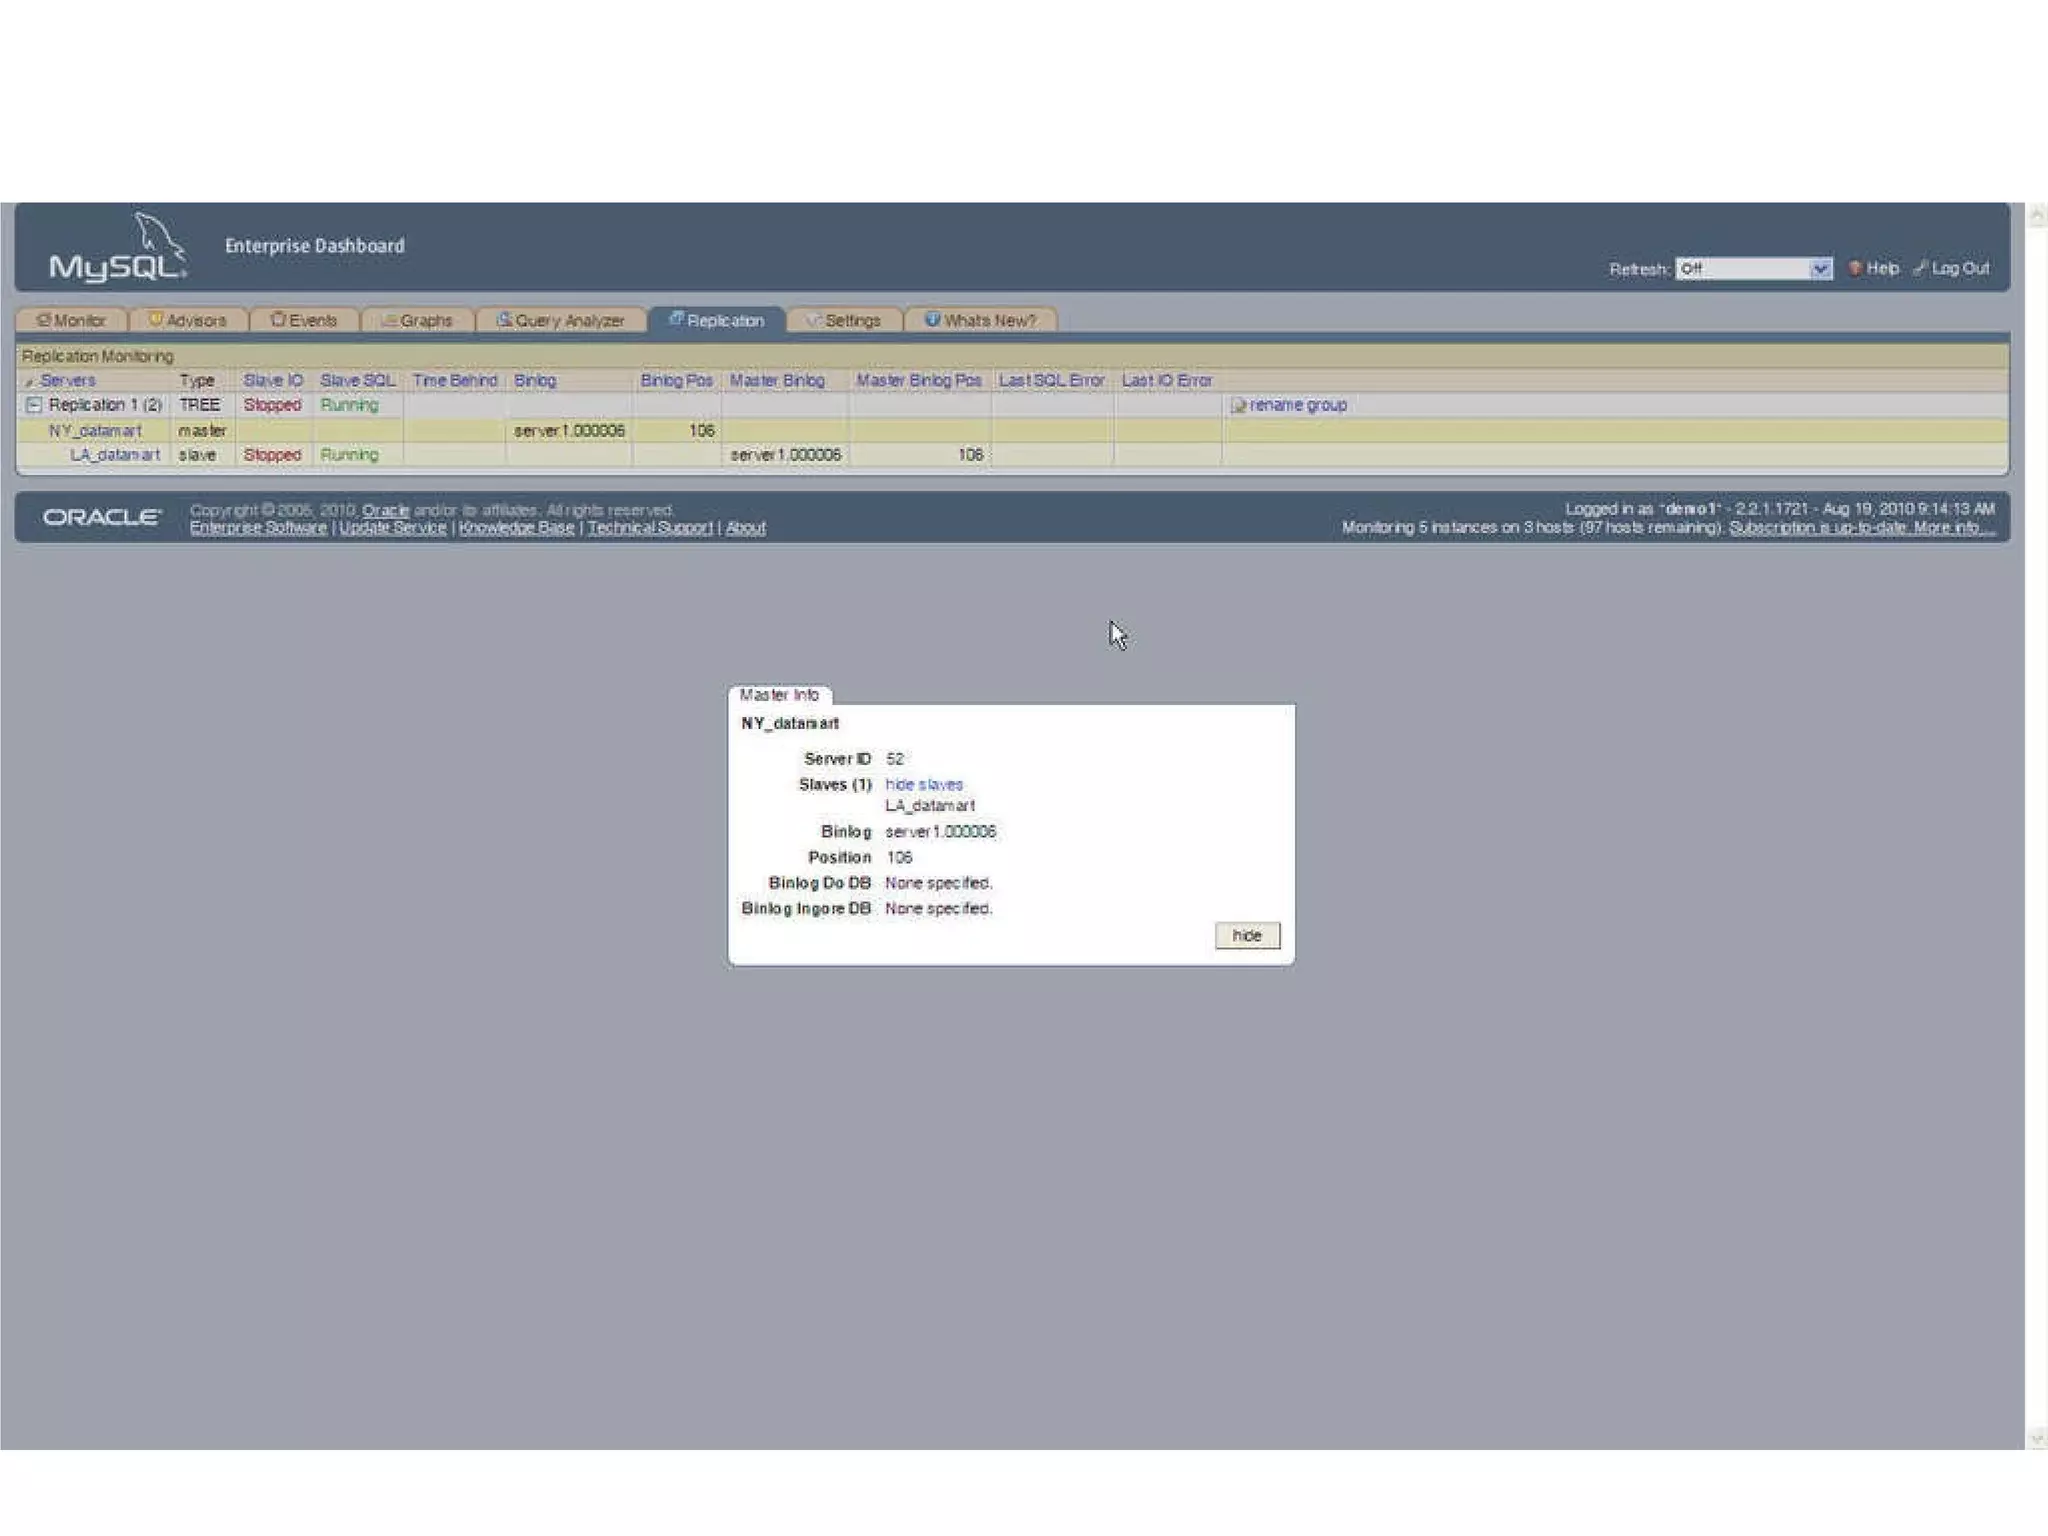
Task: Click the hide slaves link
Action: click(923, 785)
